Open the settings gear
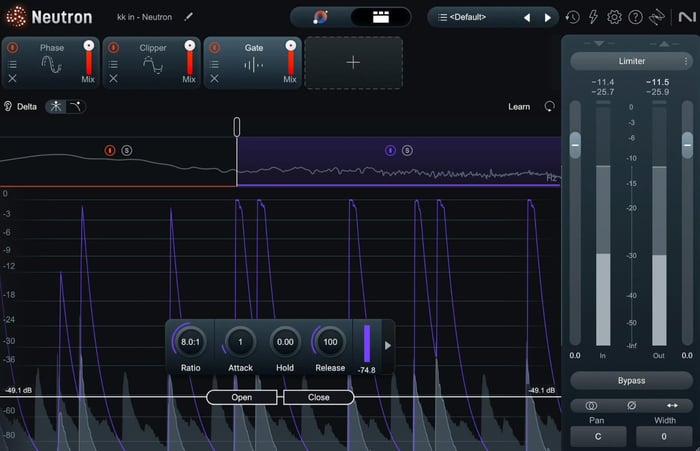The width and height of the screenshot is (700, 451). [x=614, y=17]
